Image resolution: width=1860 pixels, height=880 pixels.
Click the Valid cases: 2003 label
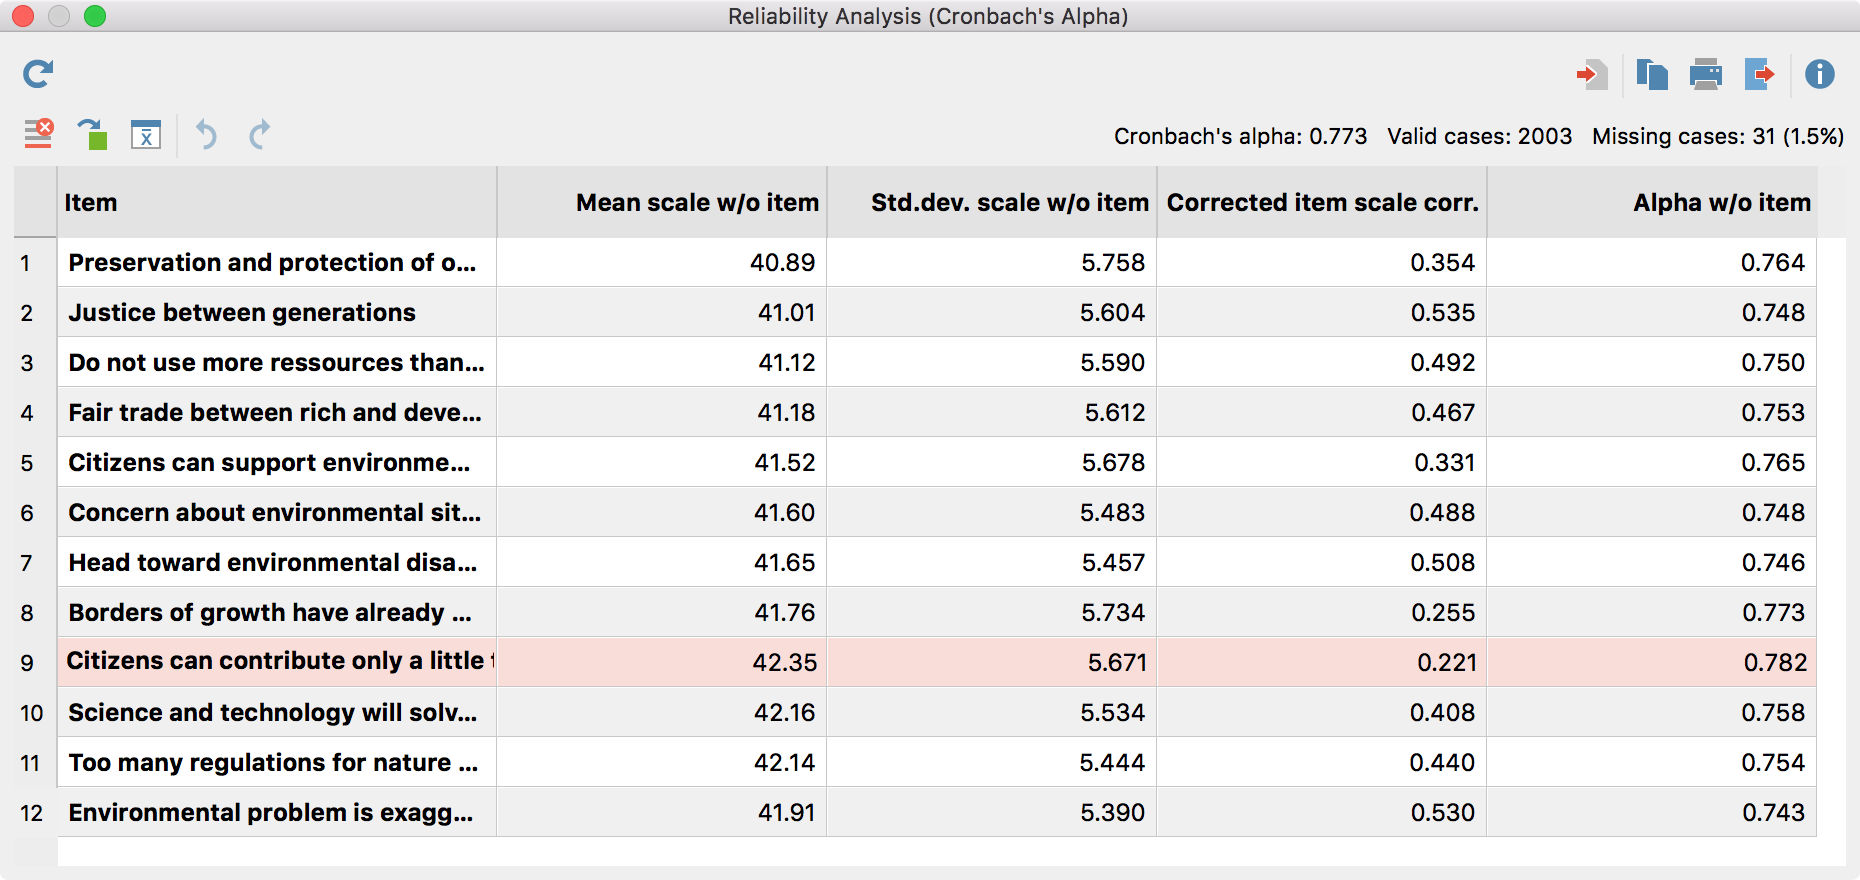point(1479,136)
